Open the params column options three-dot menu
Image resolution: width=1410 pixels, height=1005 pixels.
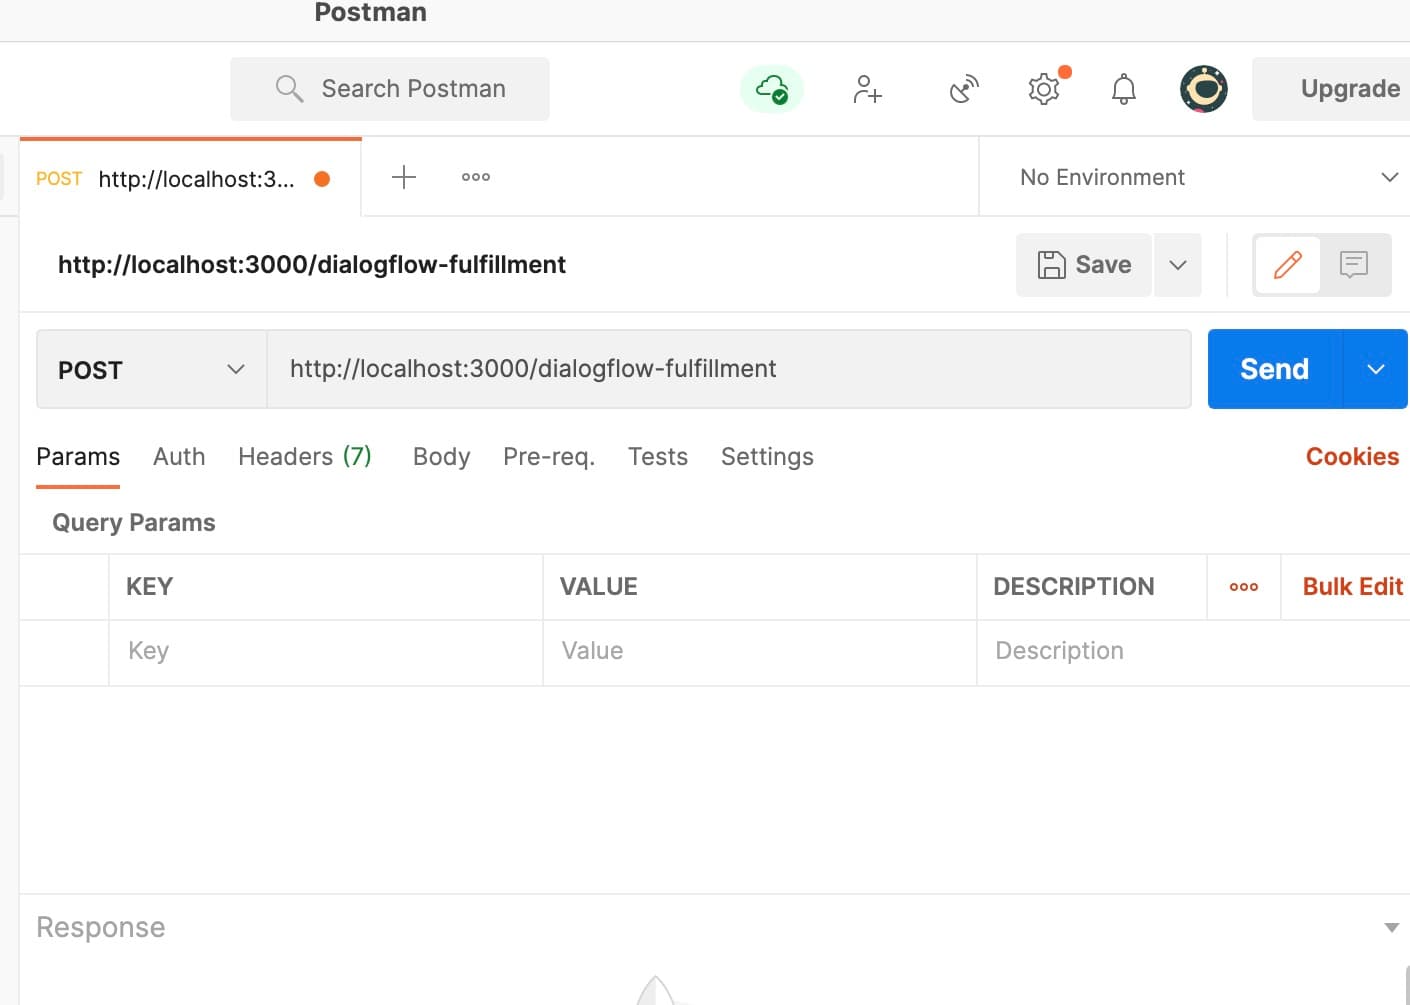1244,587
